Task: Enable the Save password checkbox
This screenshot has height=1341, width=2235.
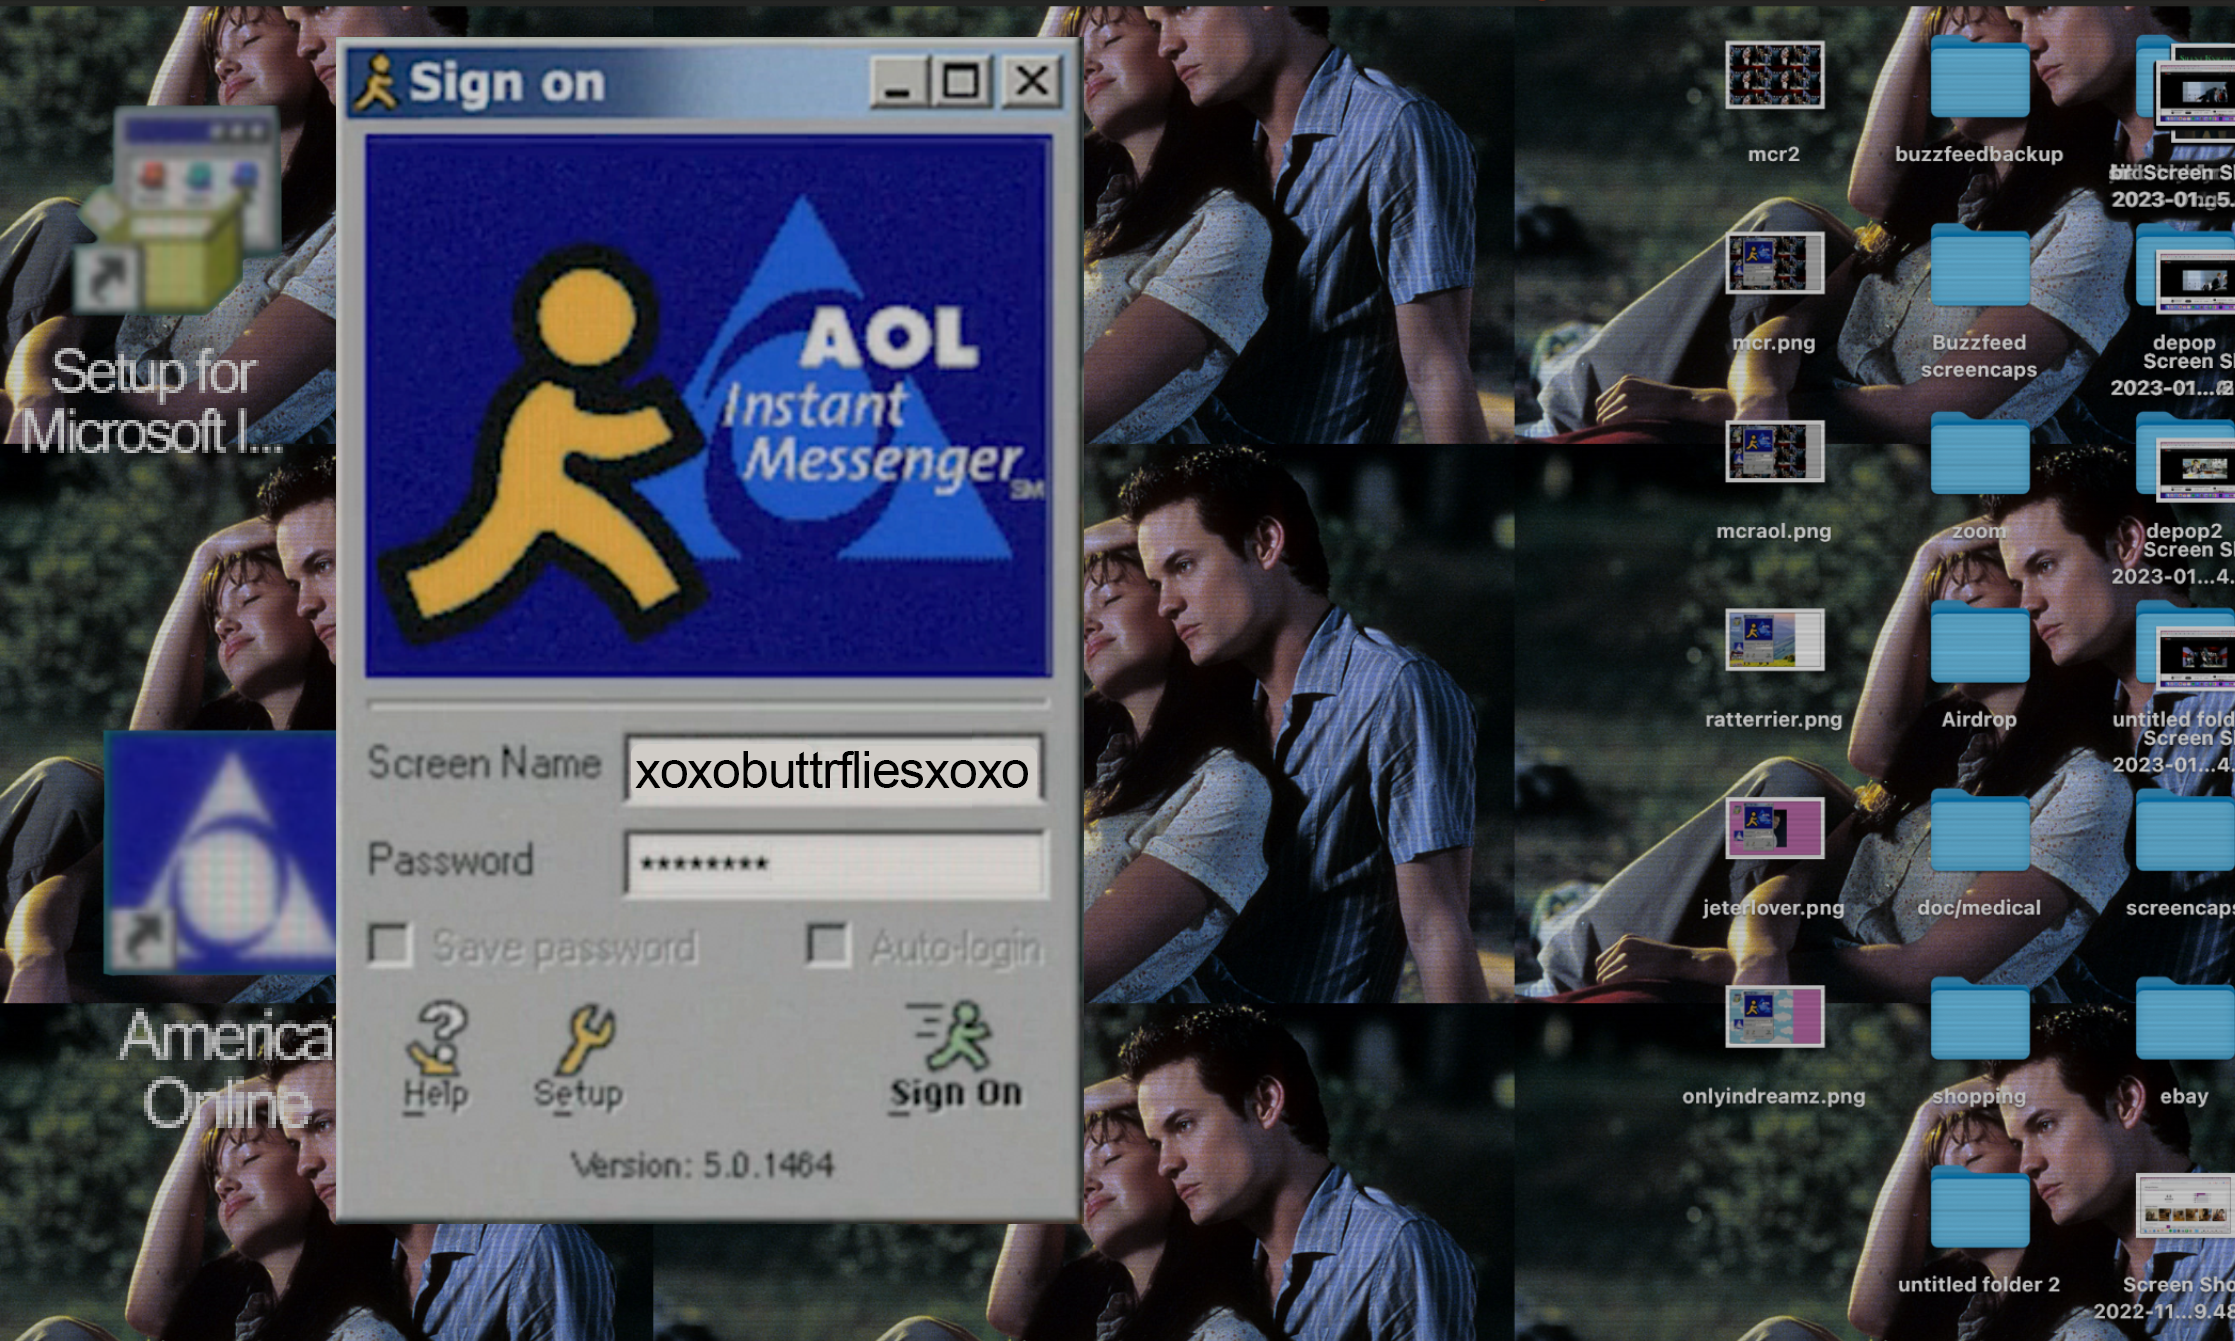Action: point(389,944)
